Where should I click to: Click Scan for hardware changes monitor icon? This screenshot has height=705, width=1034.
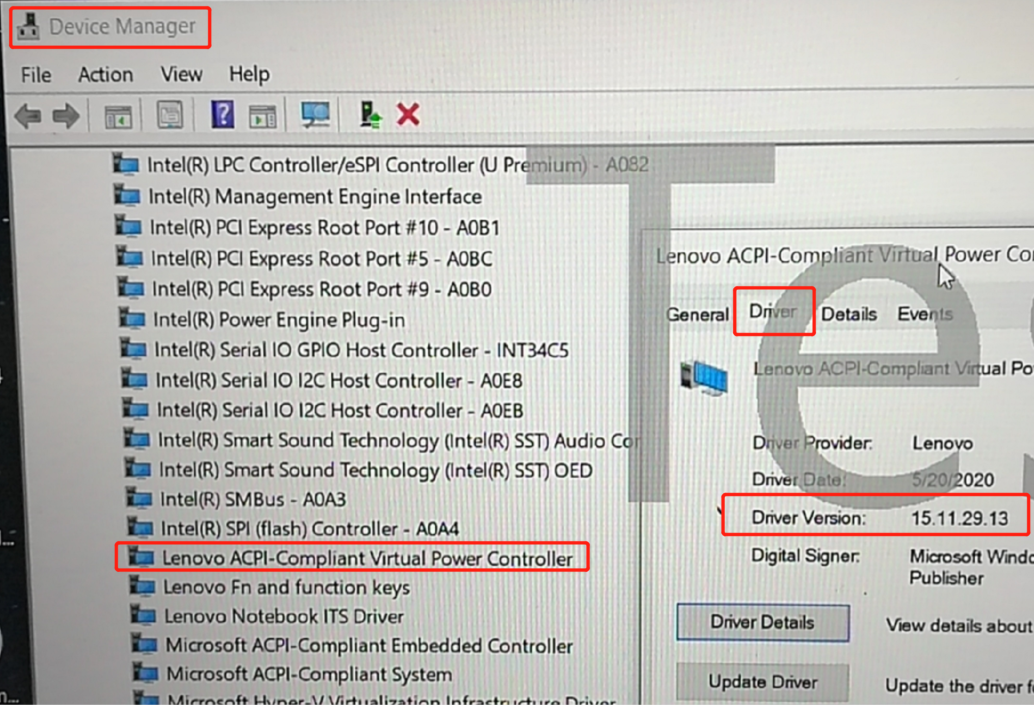(x=315, y=115)
